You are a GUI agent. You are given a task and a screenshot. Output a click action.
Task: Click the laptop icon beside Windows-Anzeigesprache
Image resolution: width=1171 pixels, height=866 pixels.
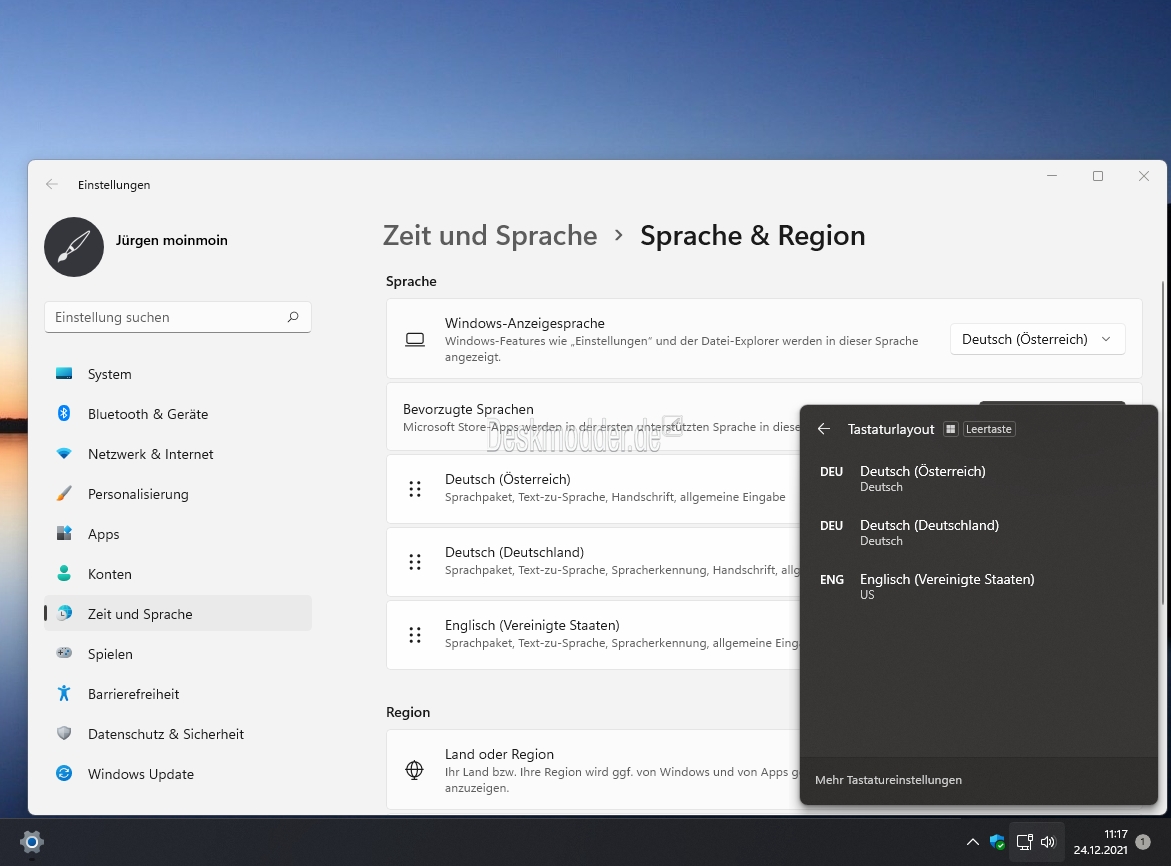(x=414, y=340)
